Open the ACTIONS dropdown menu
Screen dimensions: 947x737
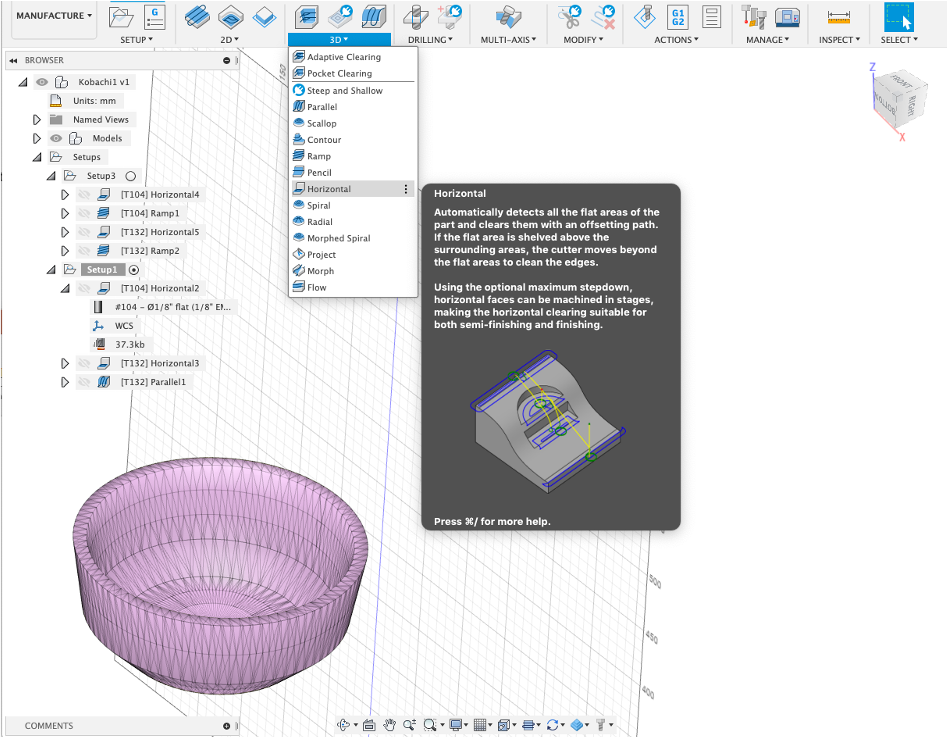point(676,39)
